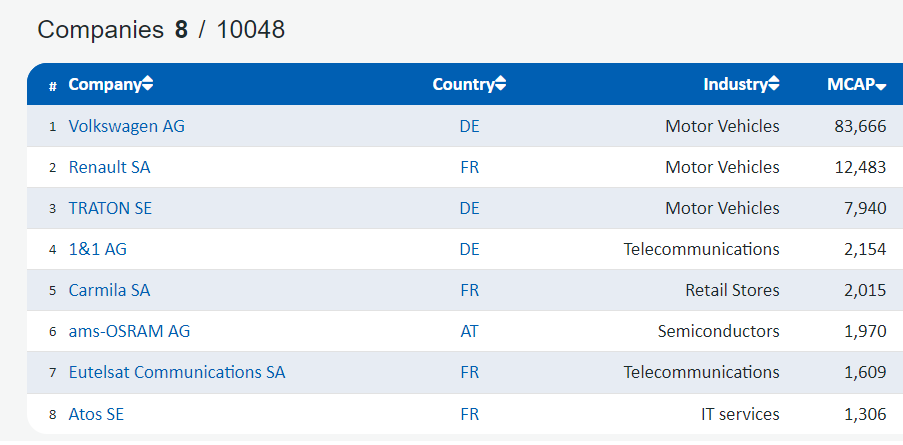Sort table by Industry sort arrows icon
The width and height of the screenshot is (903, 445).
tap(774, 85)
